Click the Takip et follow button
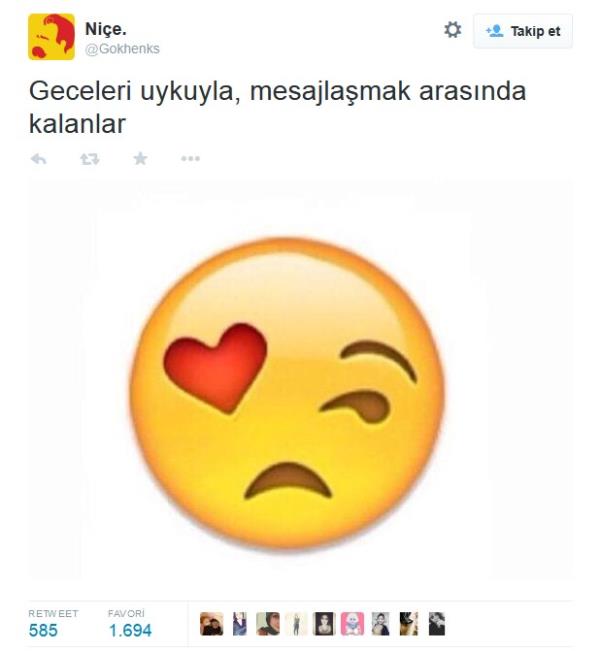600x651 pixels. coord(523,31)
